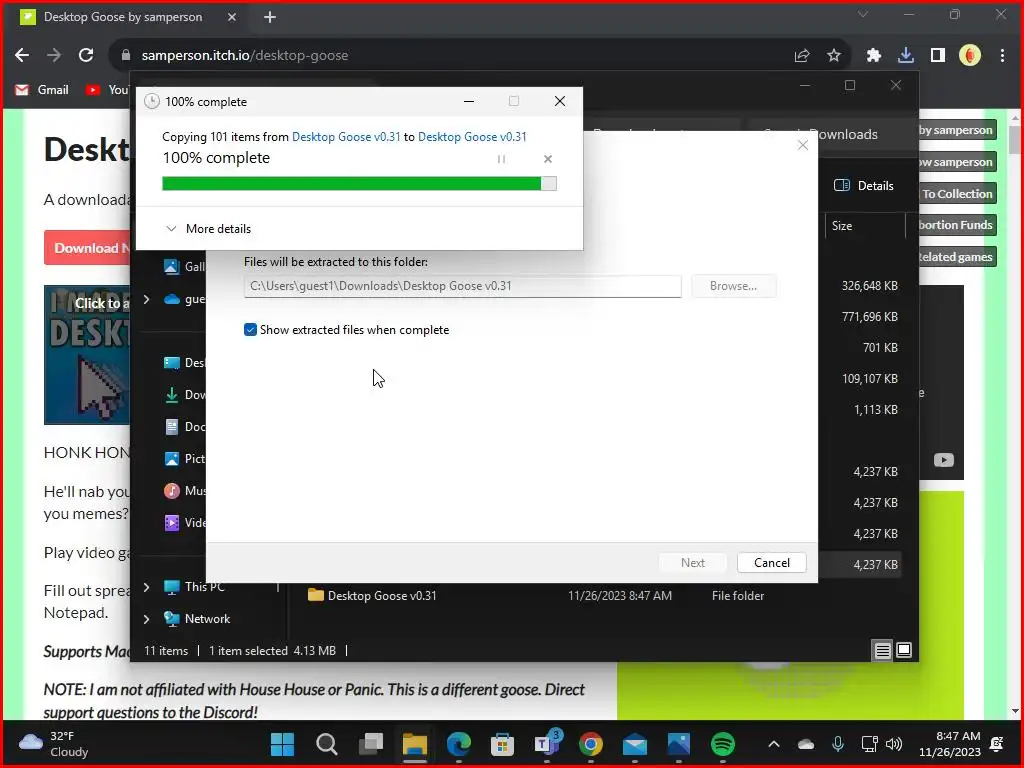Click Next in the extract dialog
The width and height of the screenshot is (1024, 768).
click(x=693, y=562)
